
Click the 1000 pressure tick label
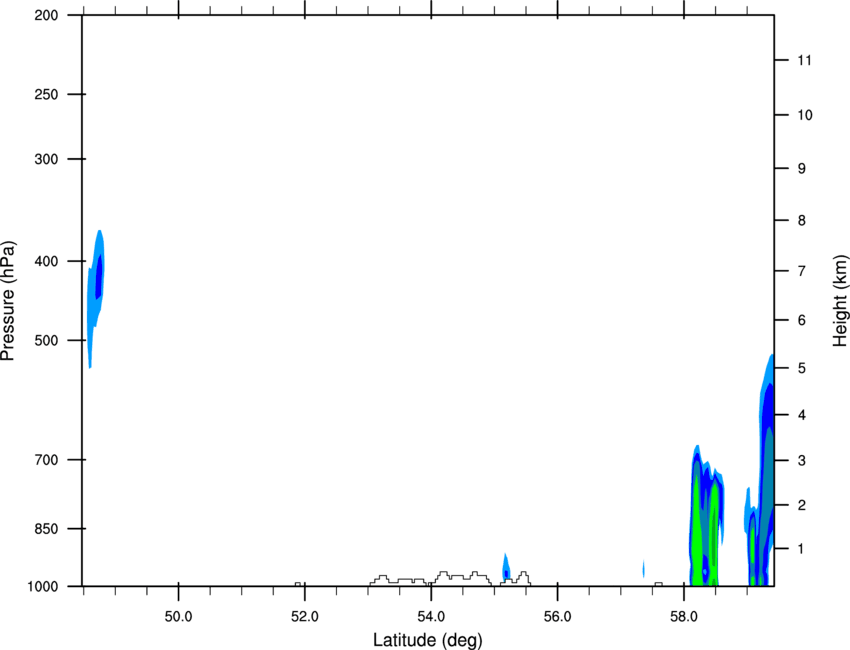pyautogui.click(x=42, y=587)
